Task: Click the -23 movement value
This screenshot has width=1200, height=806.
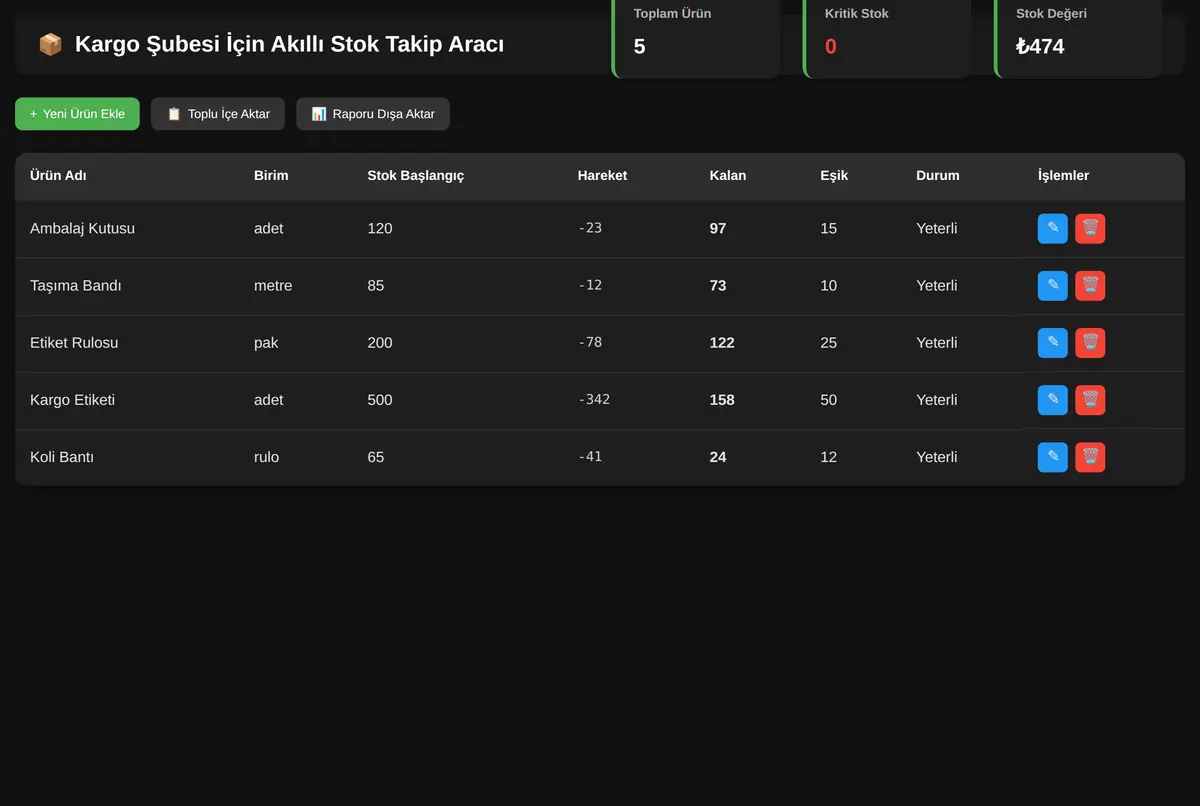Action: point(590,229)
